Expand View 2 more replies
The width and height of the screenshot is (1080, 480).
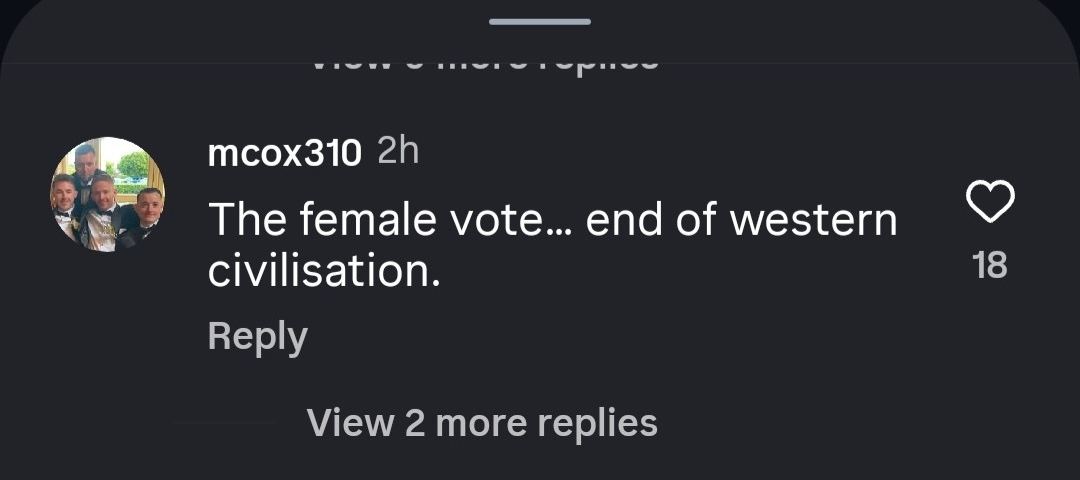[x=482, y=423]
